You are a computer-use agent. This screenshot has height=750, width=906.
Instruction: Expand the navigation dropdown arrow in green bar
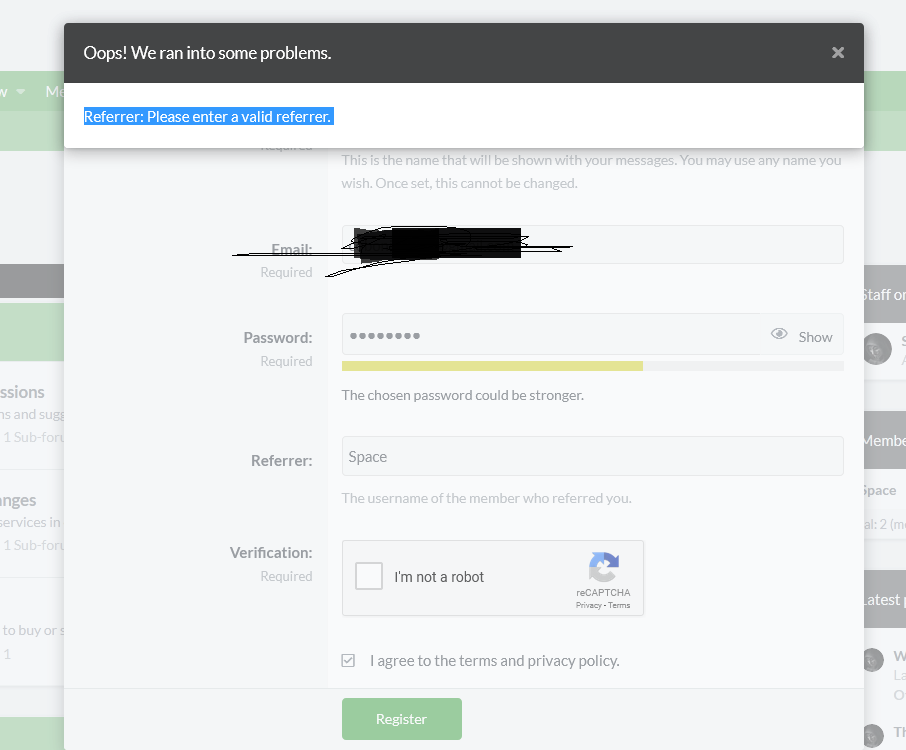click(21, 92)
